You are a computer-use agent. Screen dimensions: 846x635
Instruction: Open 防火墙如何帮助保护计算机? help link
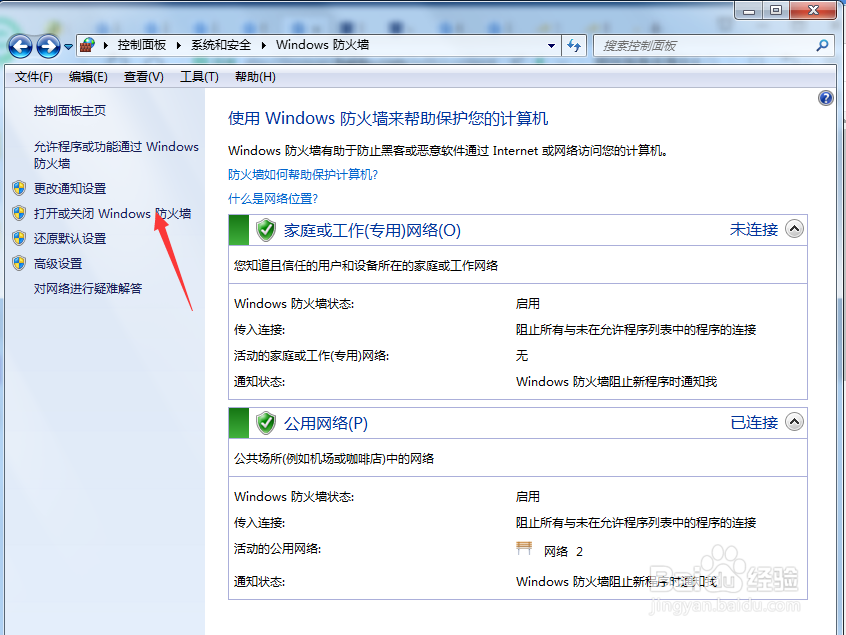[303, 175]
